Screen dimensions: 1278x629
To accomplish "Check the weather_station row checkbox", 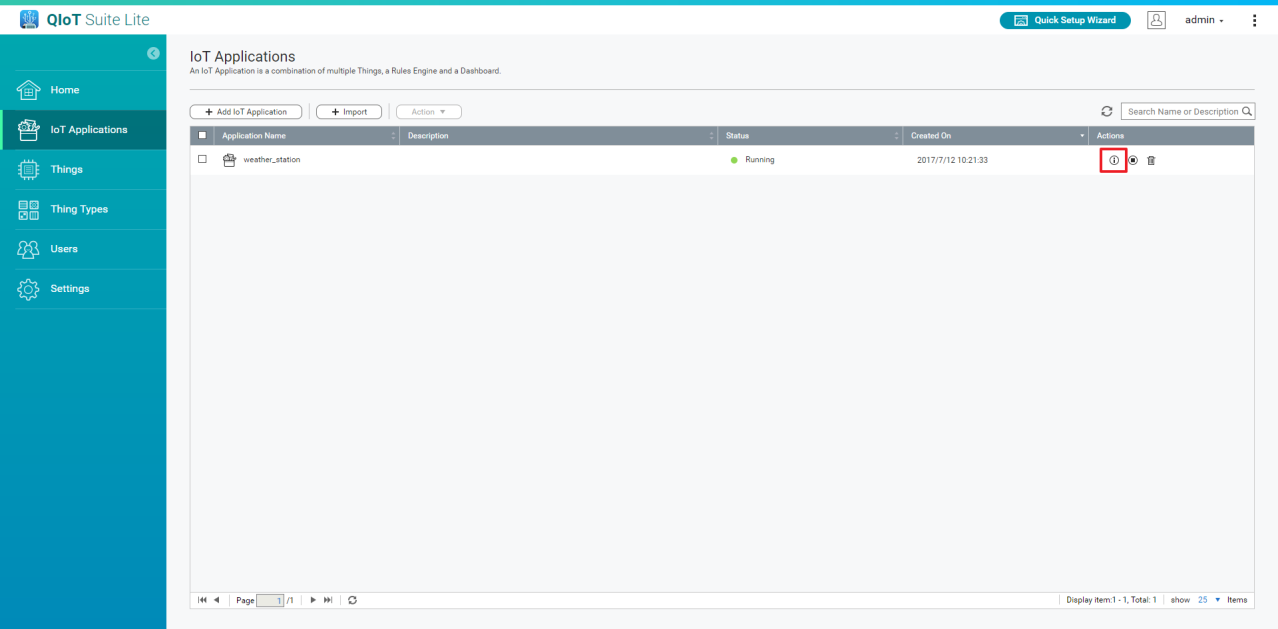I will click(203, 159).
